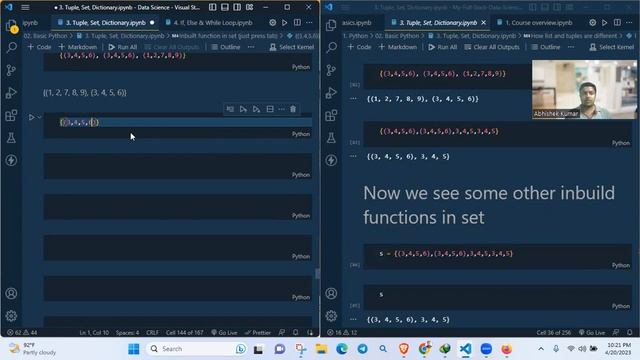Open Explorer in right VS Code window

point(331,25)
